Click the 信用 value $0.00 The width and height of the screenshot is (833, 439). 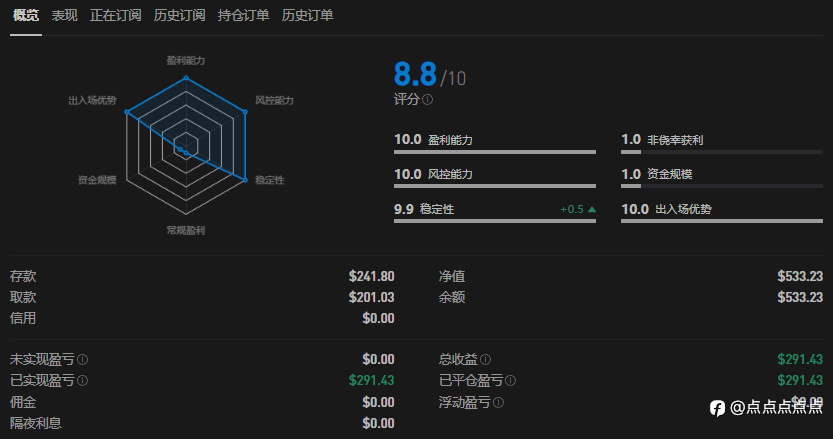tap(378, 318)
